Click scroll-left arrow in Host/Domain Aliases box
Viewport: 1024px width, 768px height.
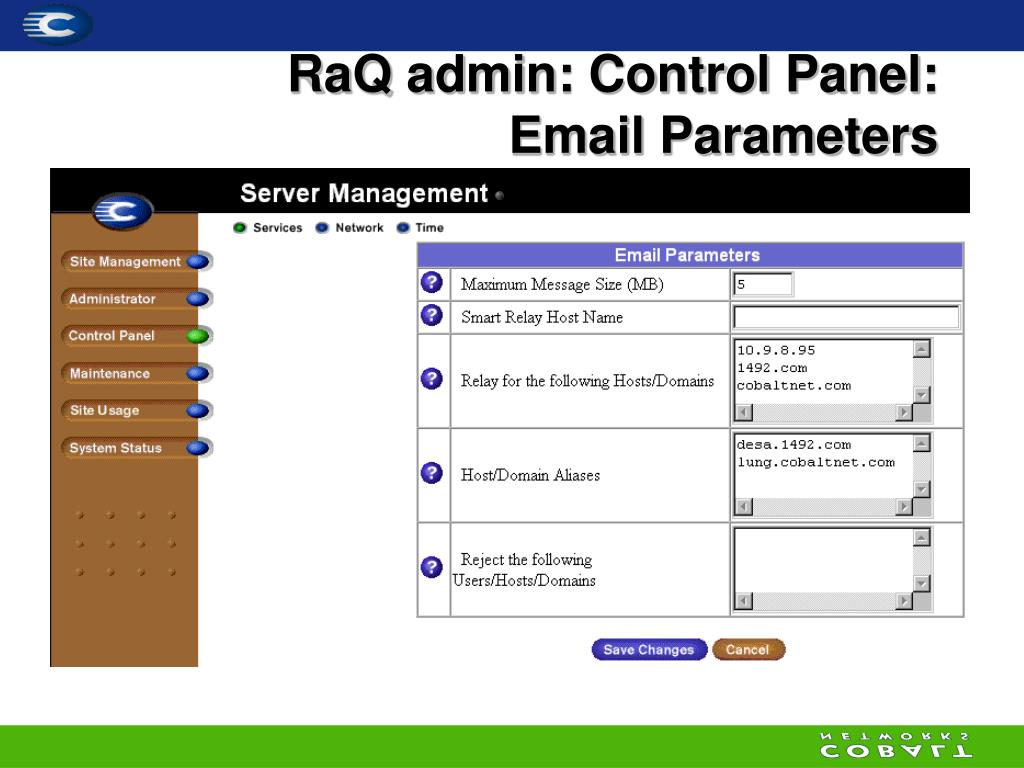pyautogui.click(x=743, y=507)
